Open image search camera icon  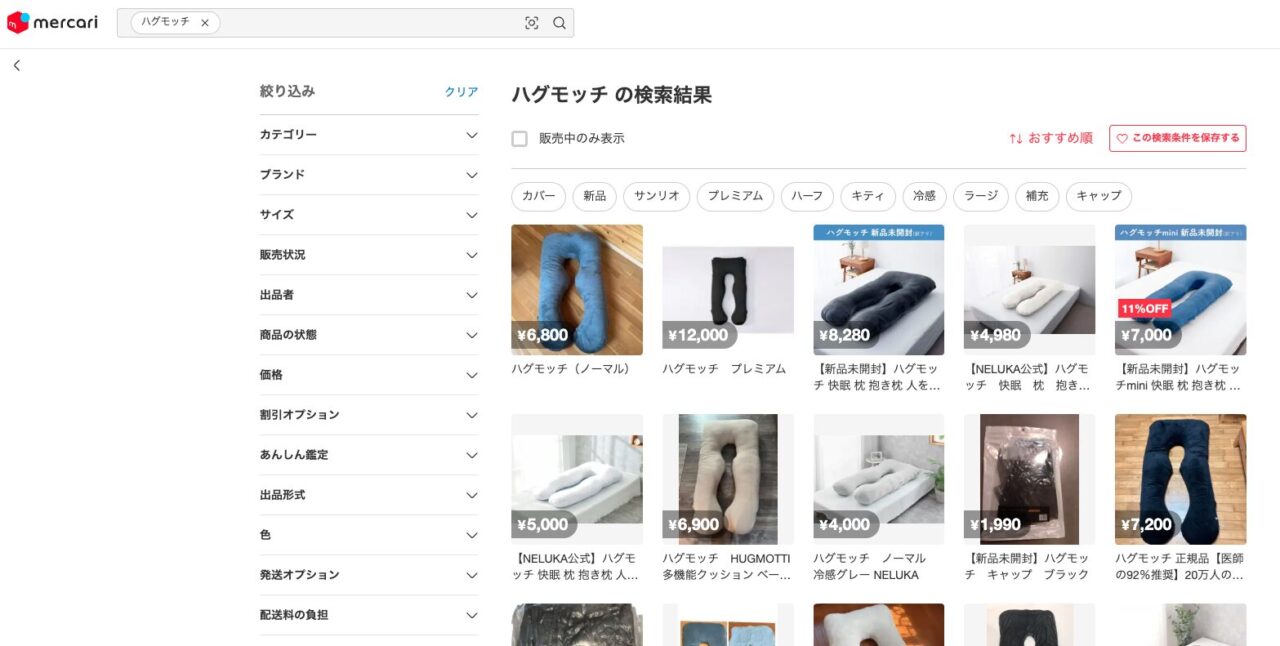pyautogui.click(x=531, y=23)
